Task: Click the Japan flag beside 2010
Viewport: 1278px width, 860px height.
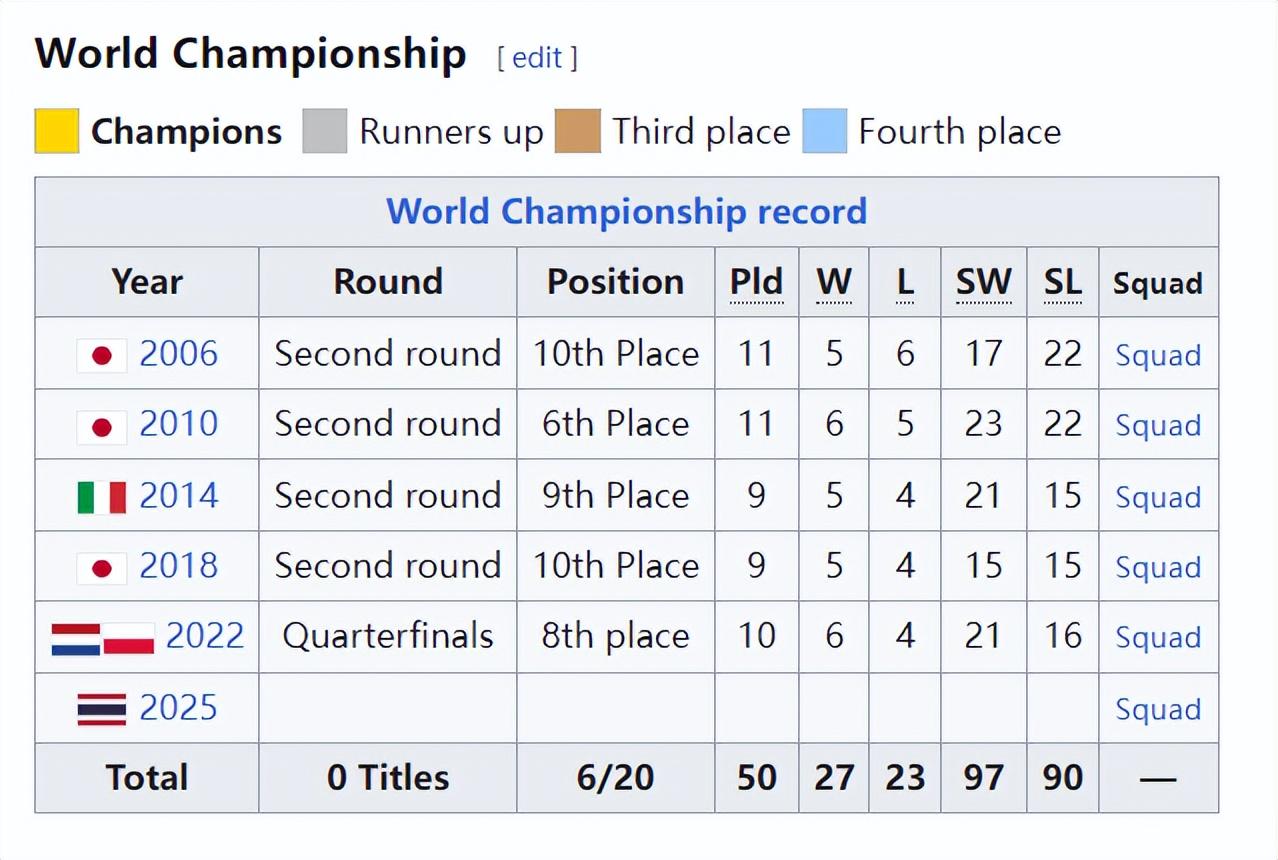Action: pyautogui.click(x=101, y=426)
